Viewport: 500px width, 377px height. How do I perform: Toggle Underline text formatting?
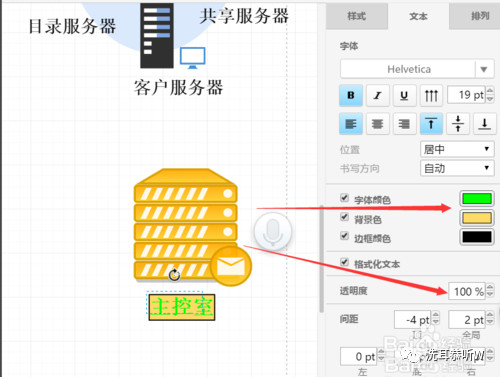point(404,95)
